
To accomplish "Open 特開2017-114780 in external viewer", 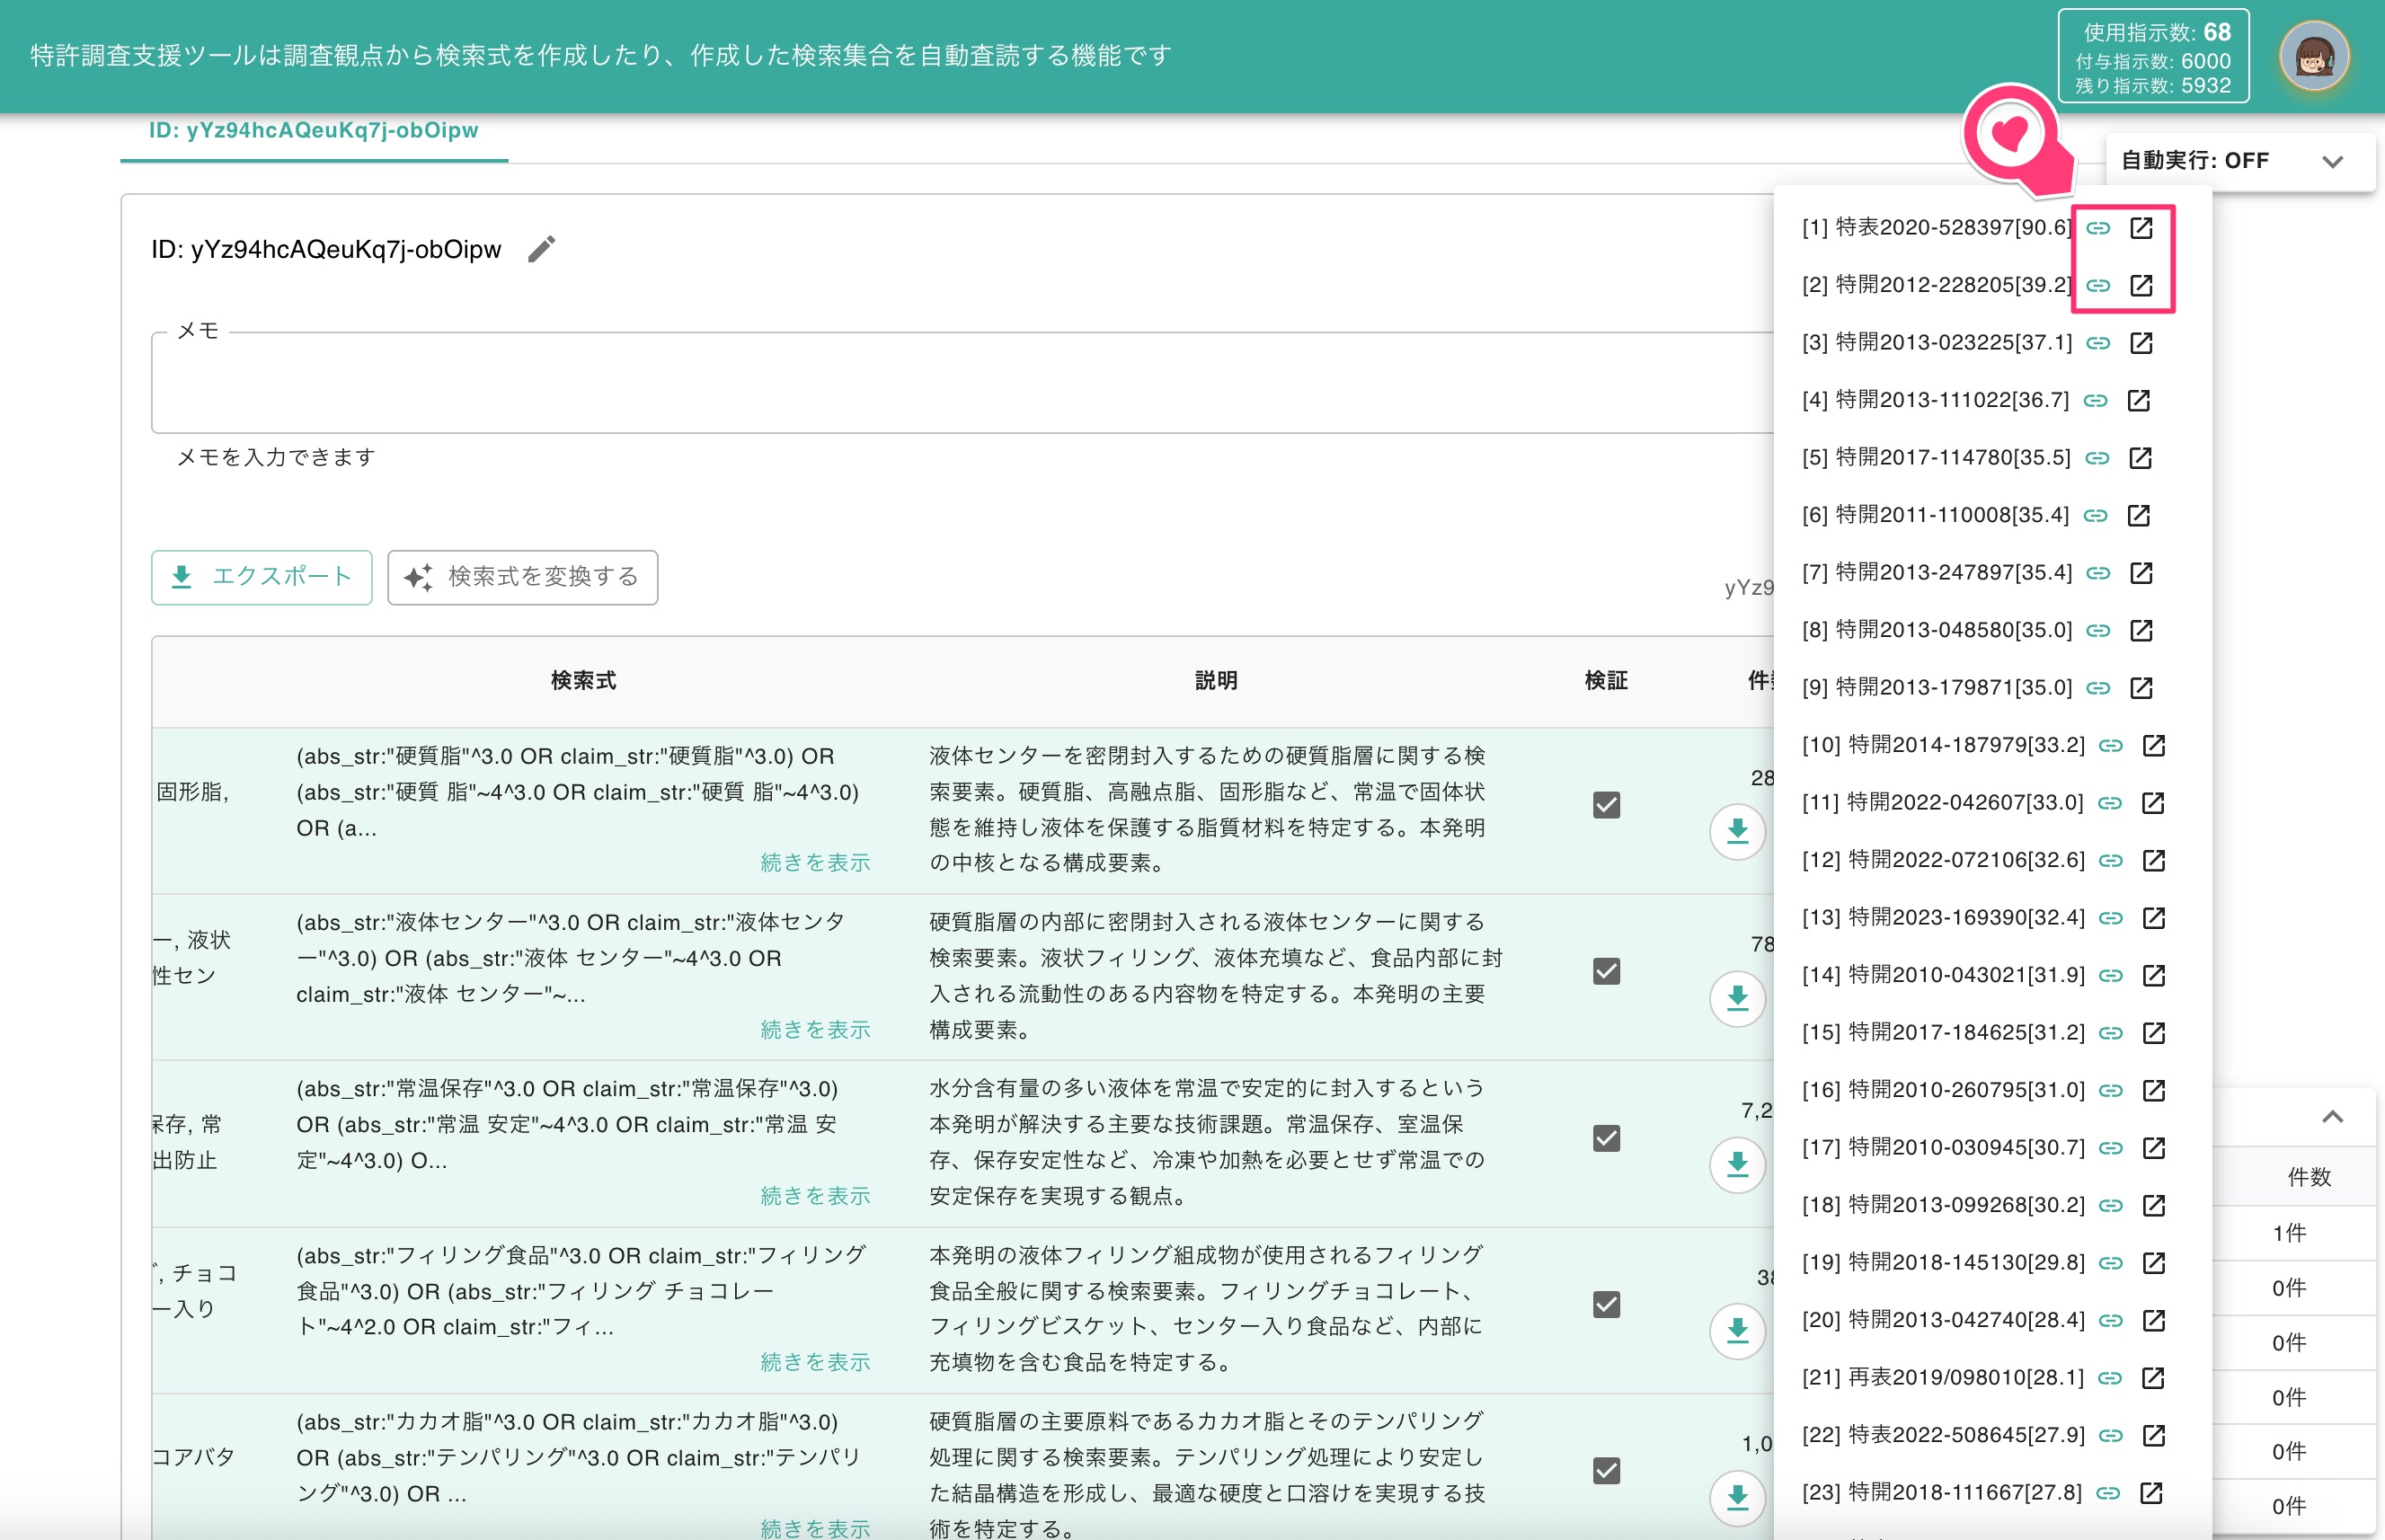I will click(x=2140, y=458).
